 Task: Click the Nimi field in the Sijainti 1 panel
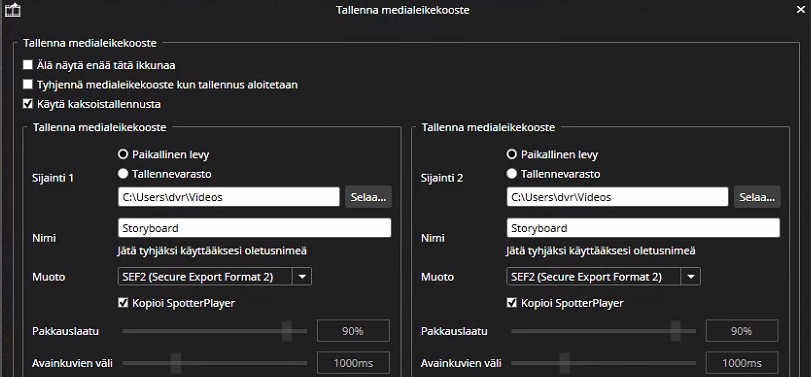coord(254,228)
